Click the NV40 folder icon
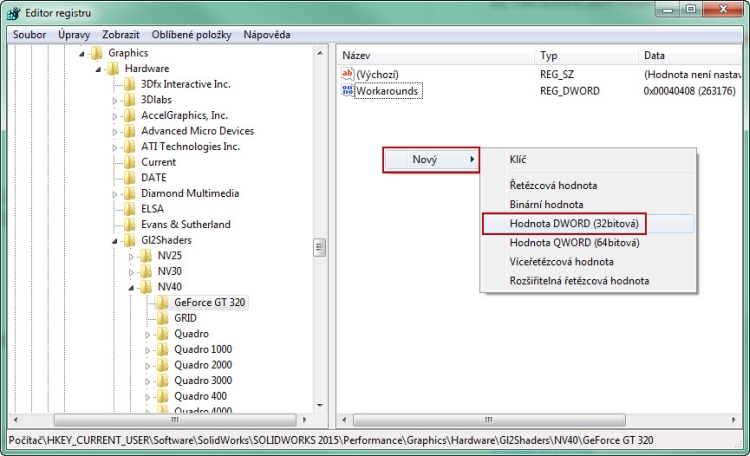The height and width of the screenshot is (456, 750). pyautogui.click(x=146, y=287)
